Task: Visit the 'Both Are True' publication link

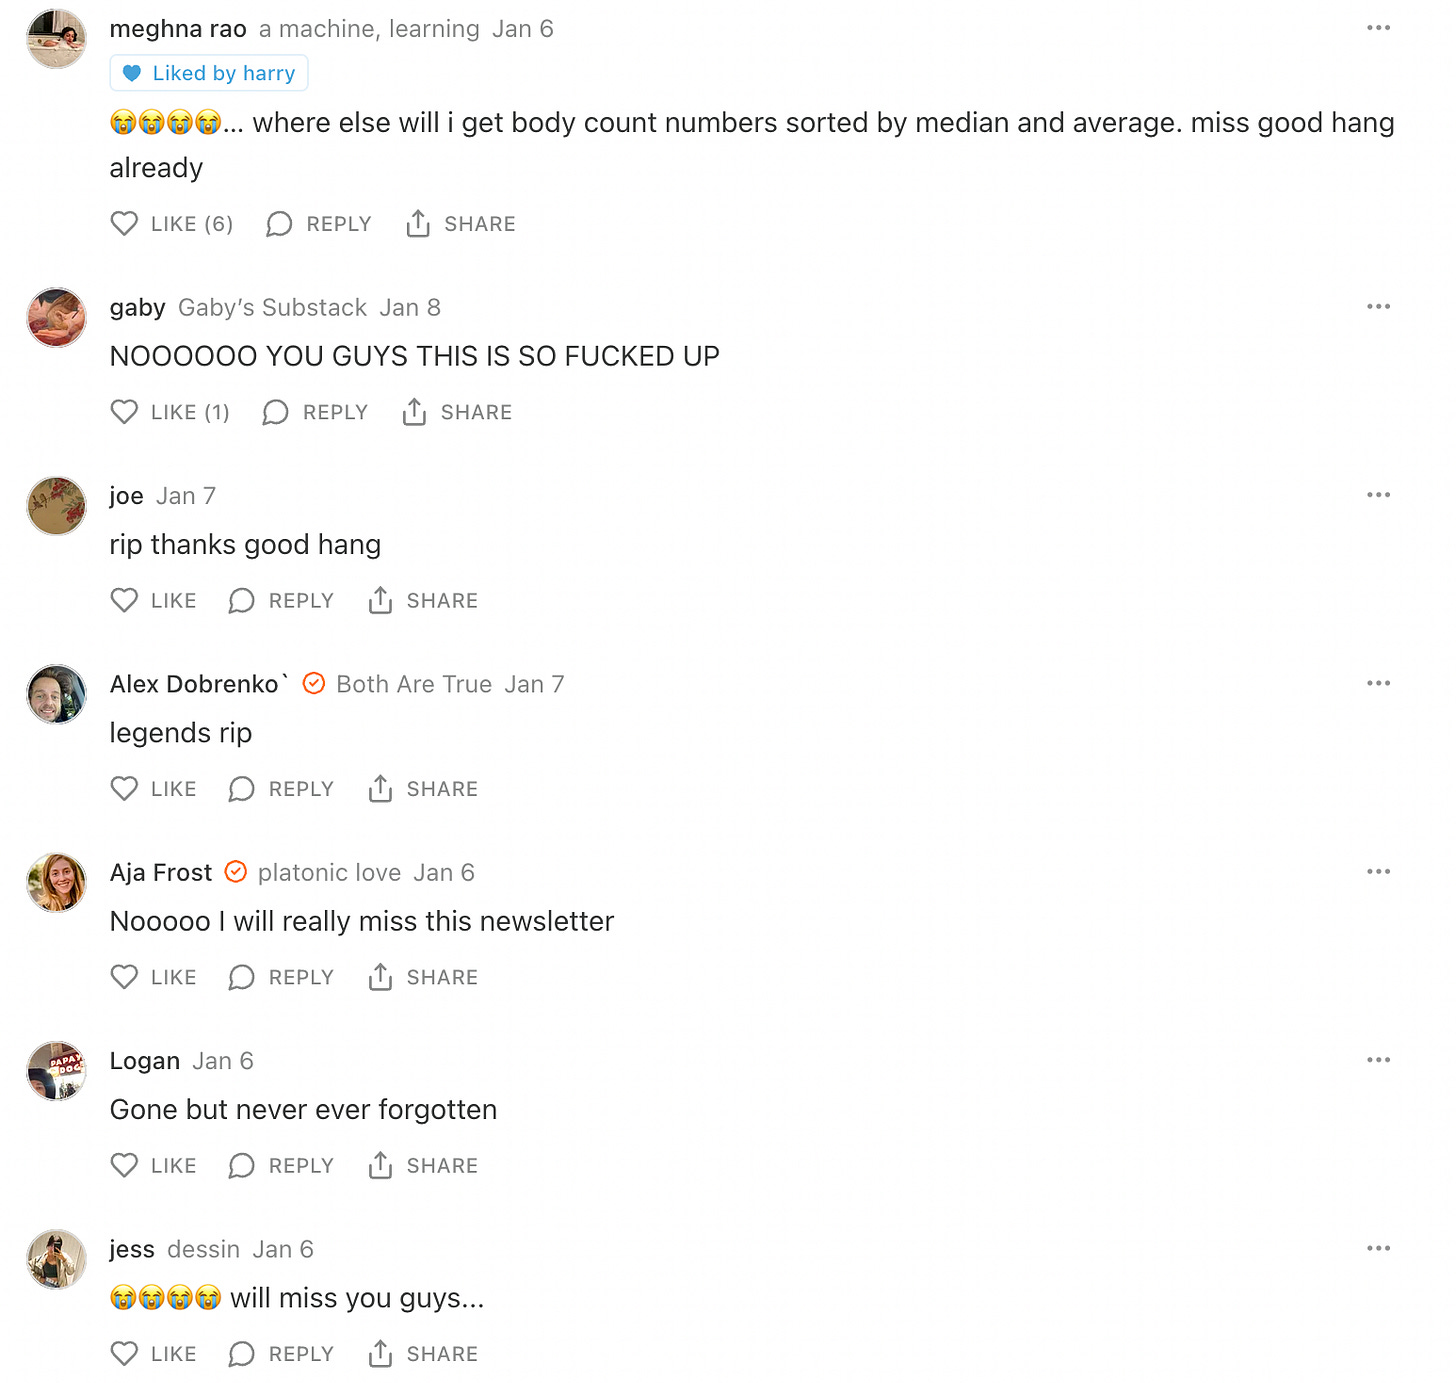Action: (414, 684)
